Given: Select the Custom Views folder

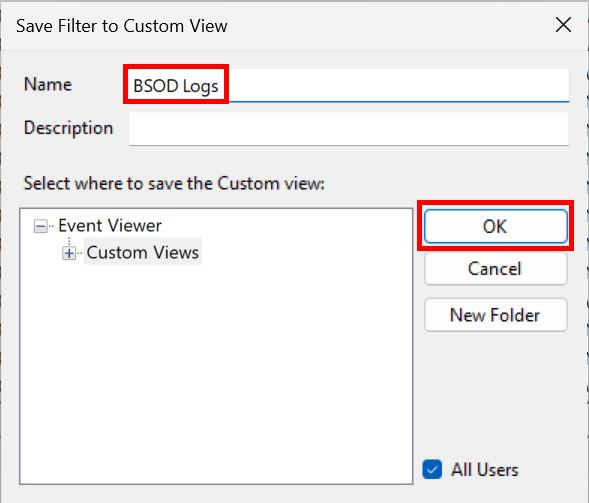Looking at the screenshot, I should [142, 252].
